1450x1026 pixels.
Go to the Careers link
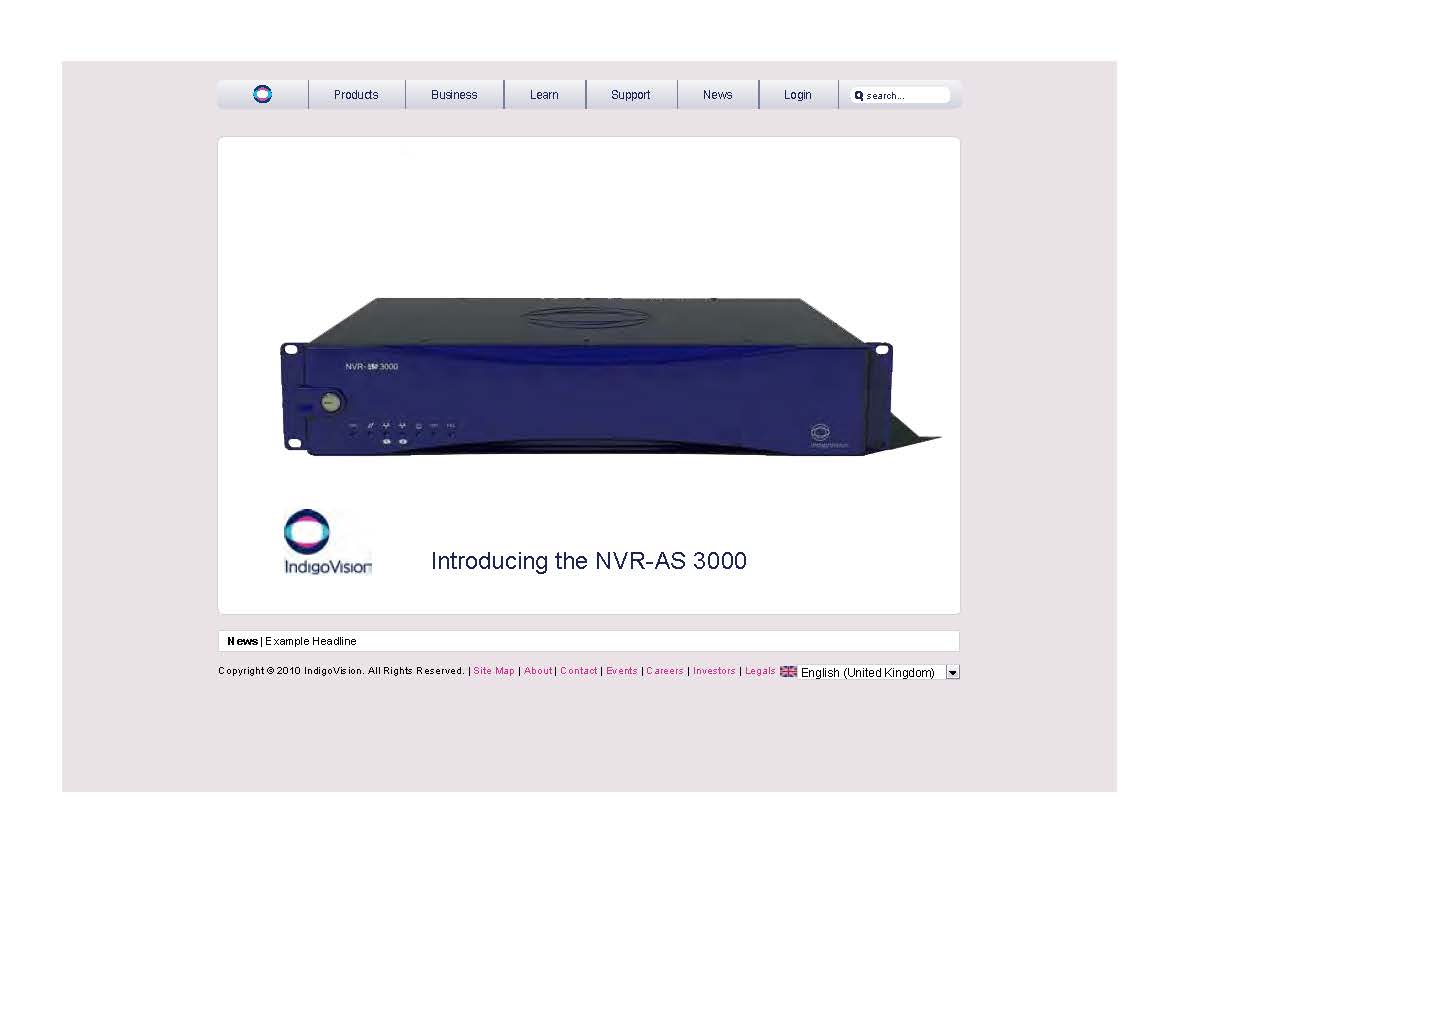pyautogui.click(x=665, y=671)
